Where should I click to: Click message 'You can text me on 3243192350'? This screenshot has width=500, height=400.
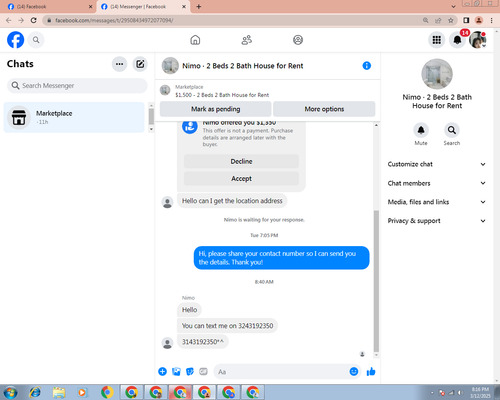pos(227,326)
